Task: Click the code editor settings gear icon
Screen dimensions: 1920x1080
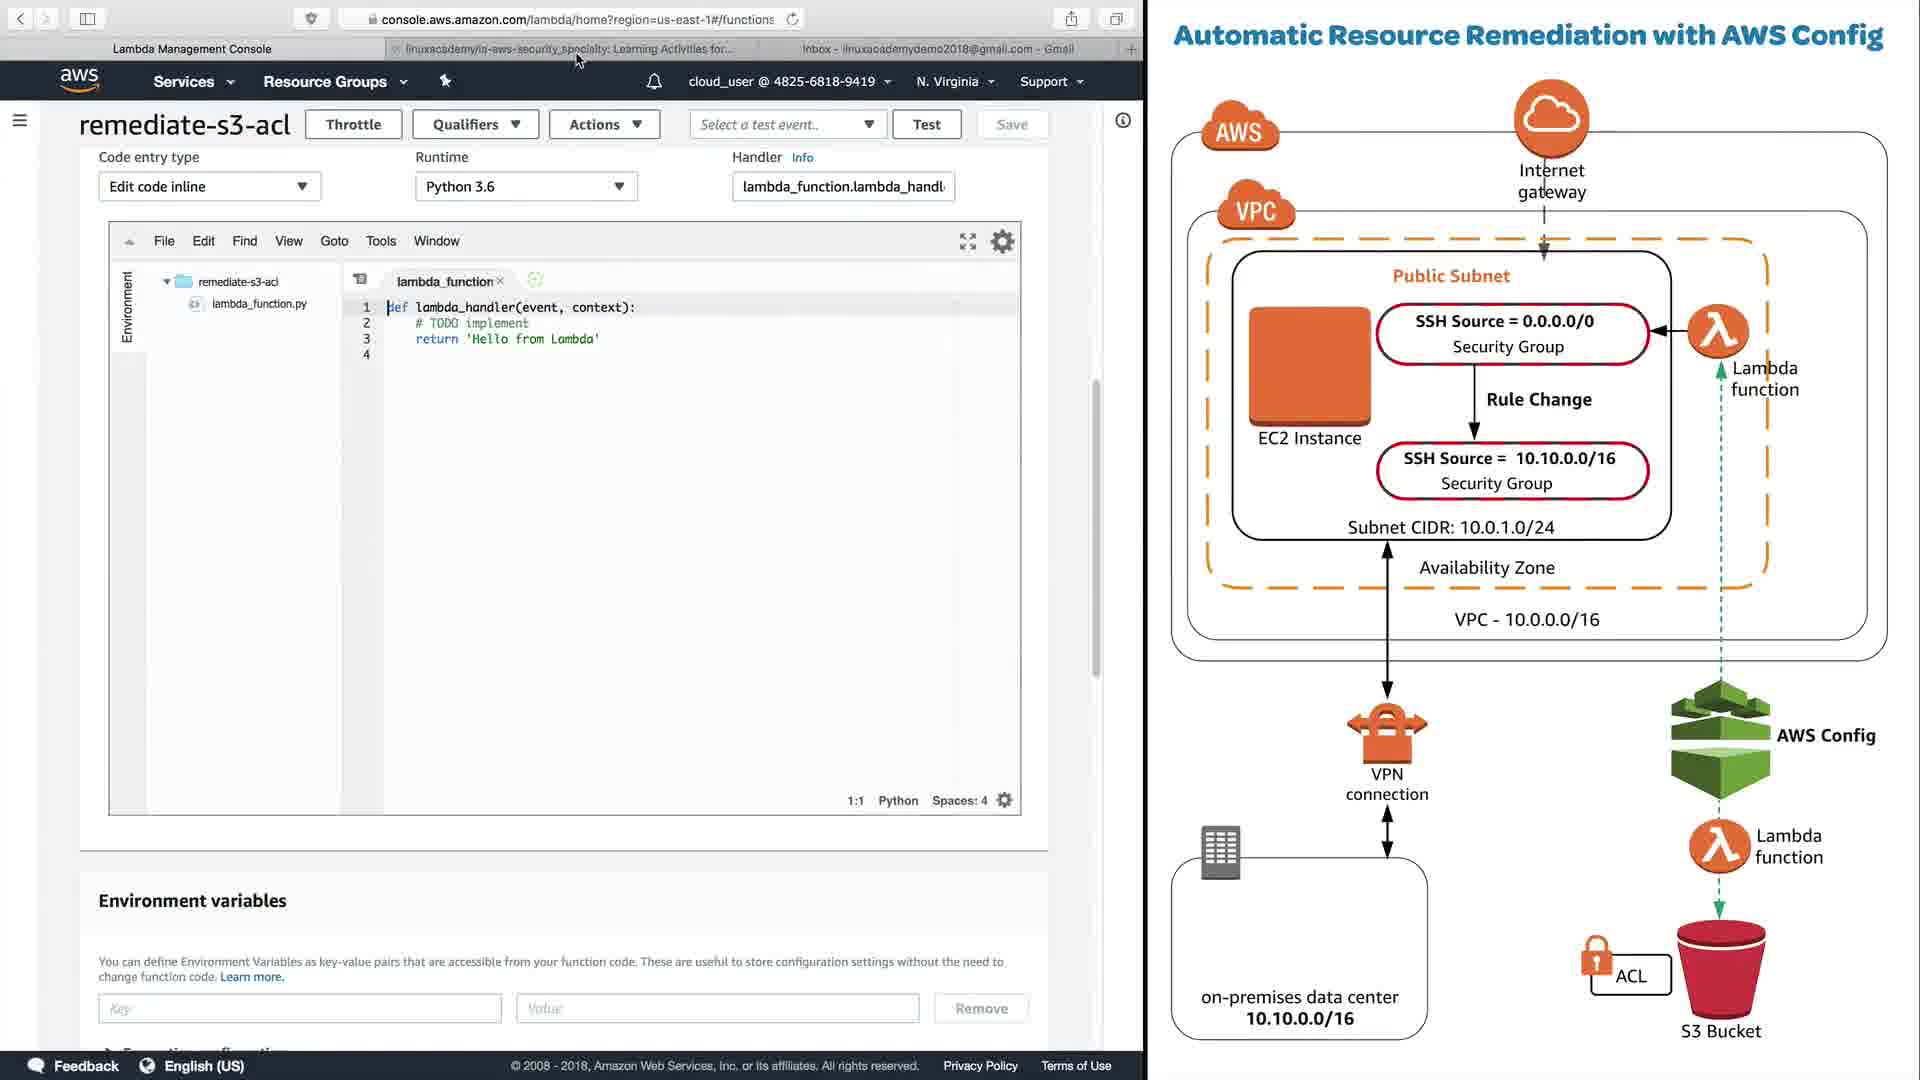Action: coord(1002,241)
